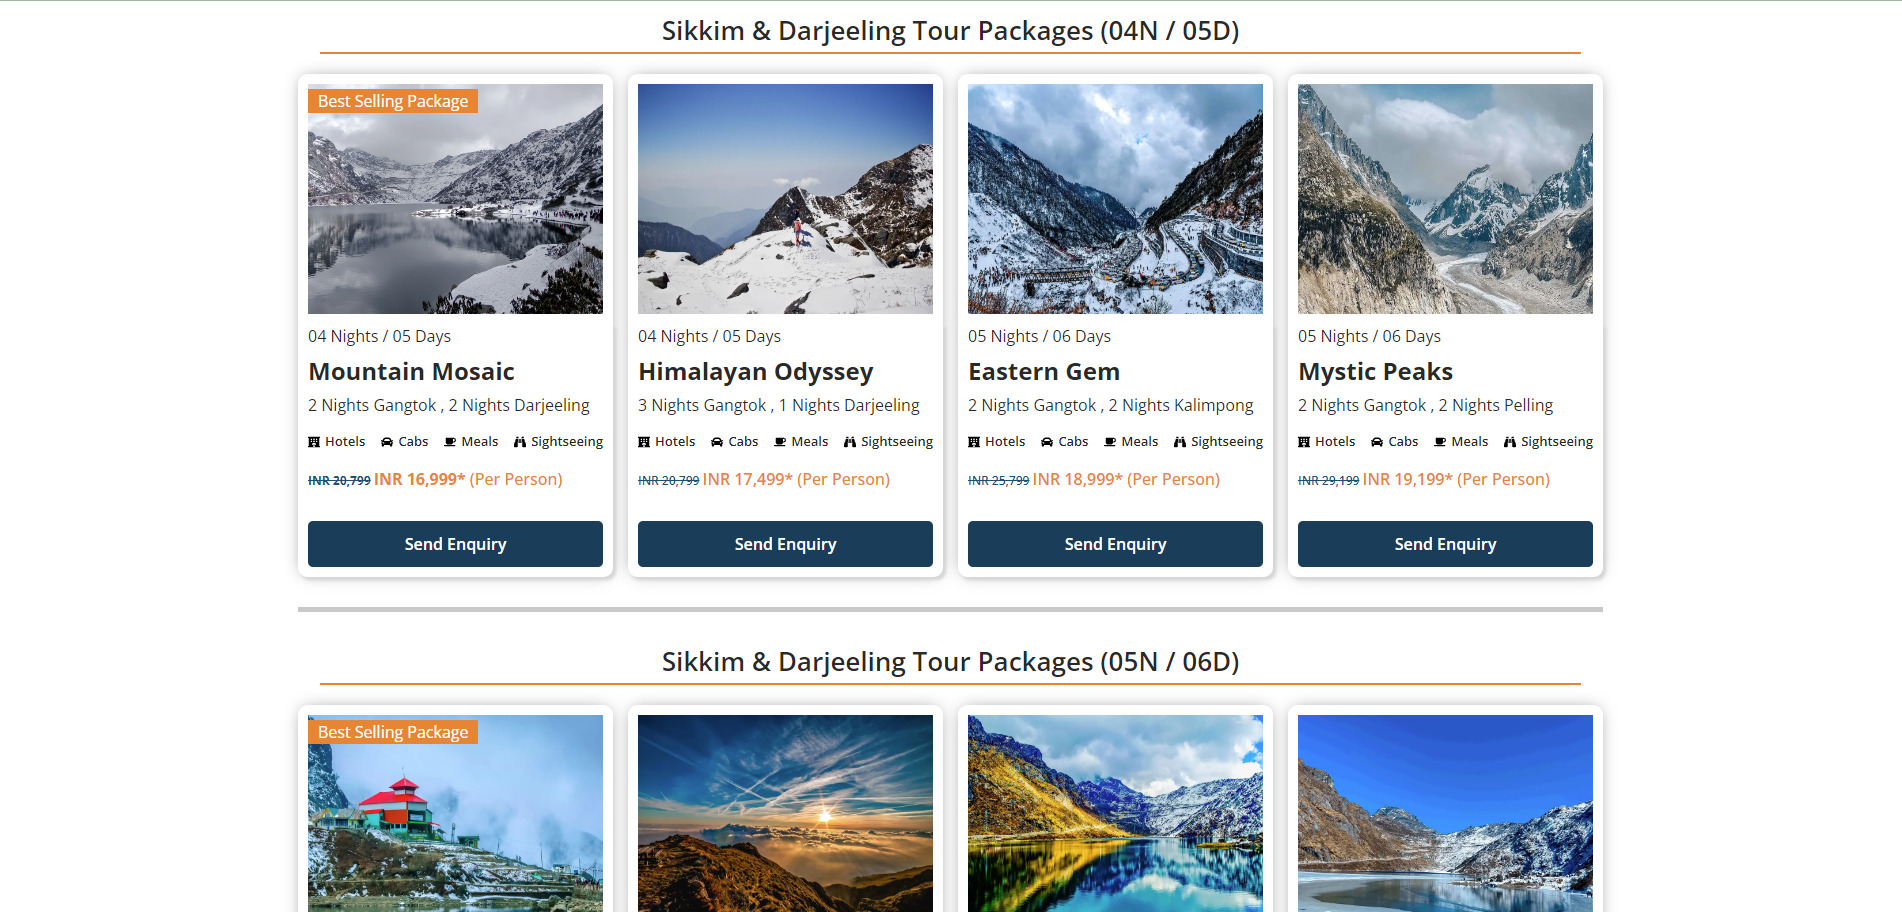Send enquiry for Himalayan Odyssey package

coord(785,544)
